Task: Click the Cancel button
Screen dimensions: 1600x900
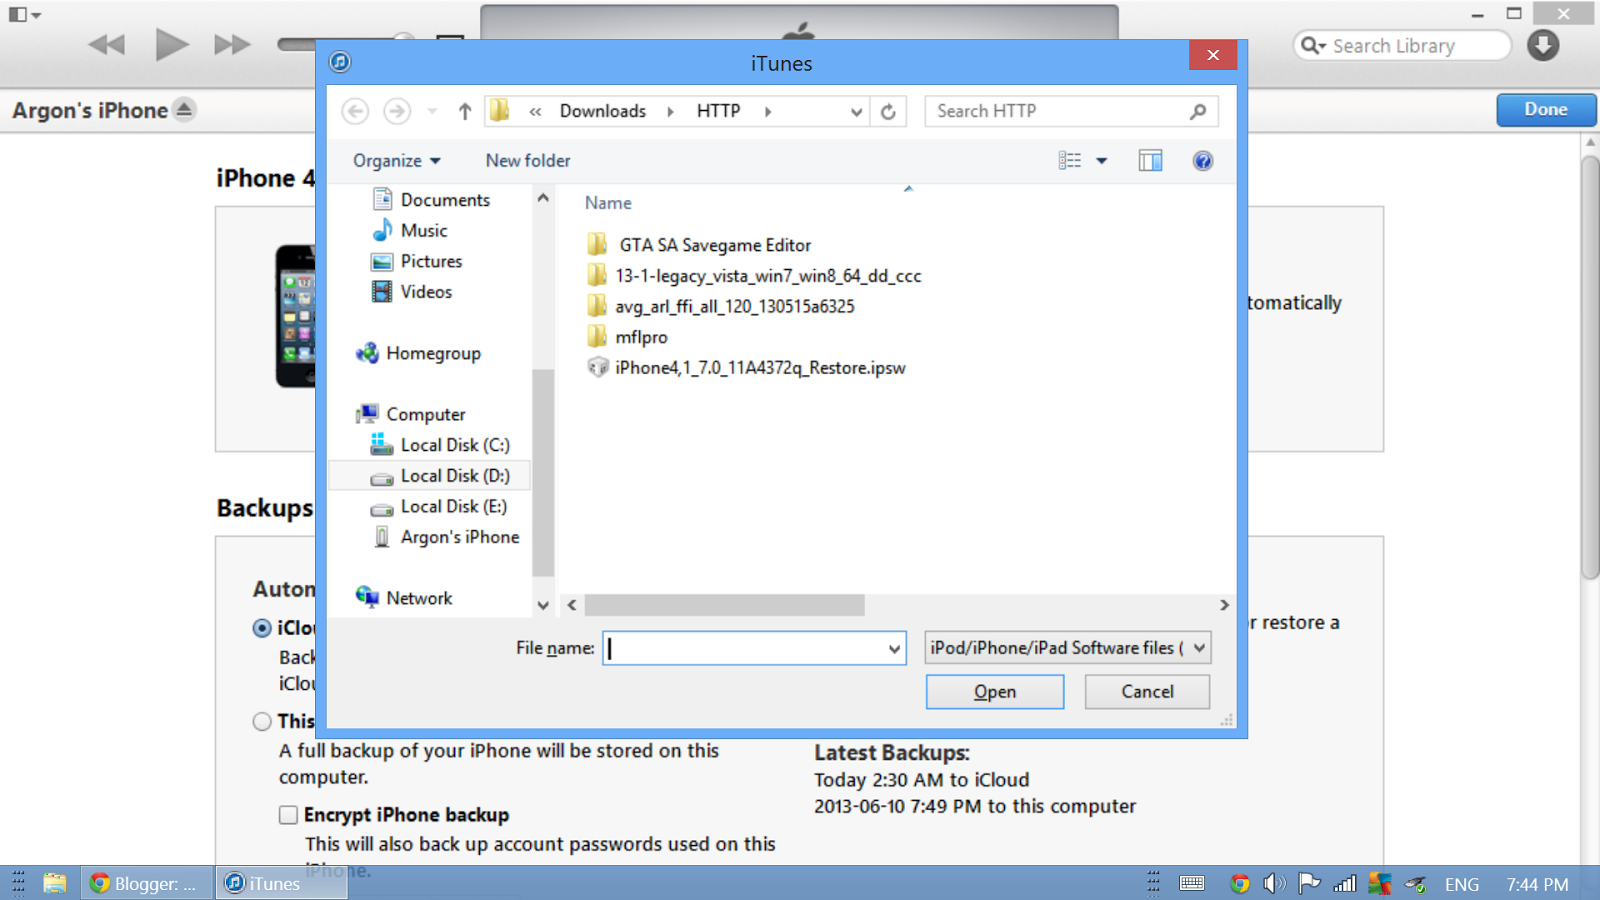Action: pyautogui.click(x=1147, y=692)
